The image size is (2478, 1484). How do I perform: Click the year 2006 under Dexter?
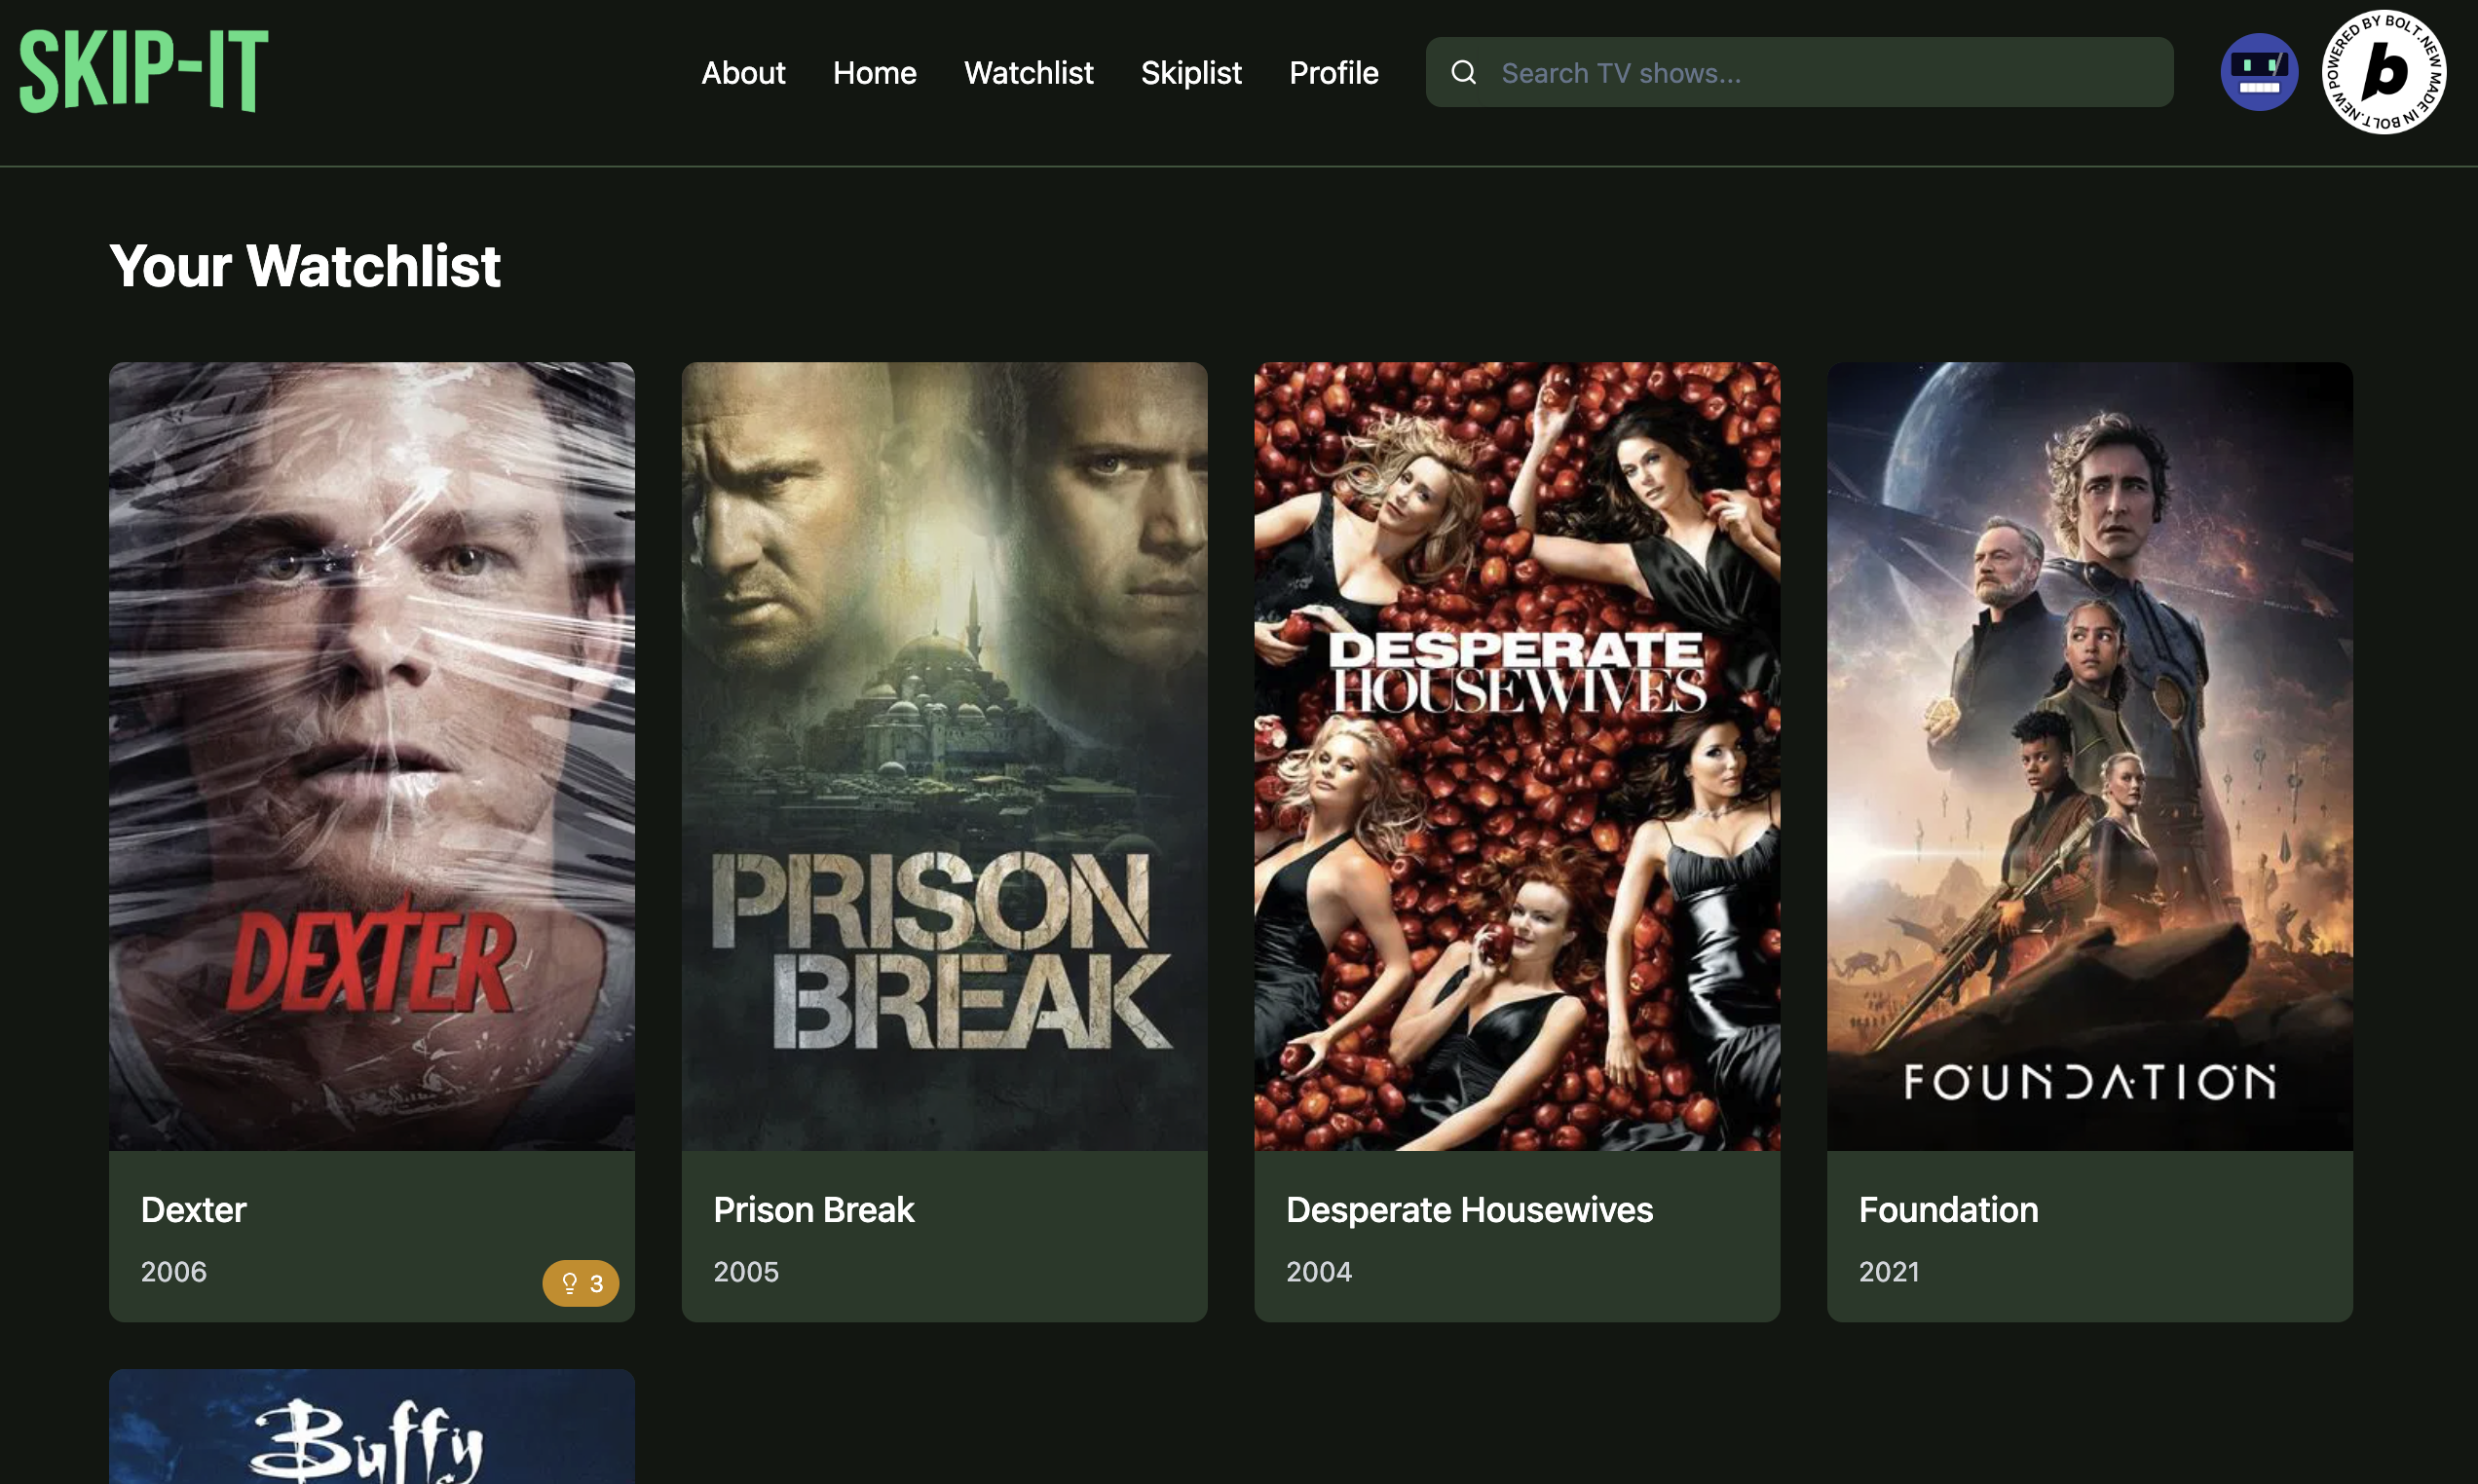click(173, 1272)
